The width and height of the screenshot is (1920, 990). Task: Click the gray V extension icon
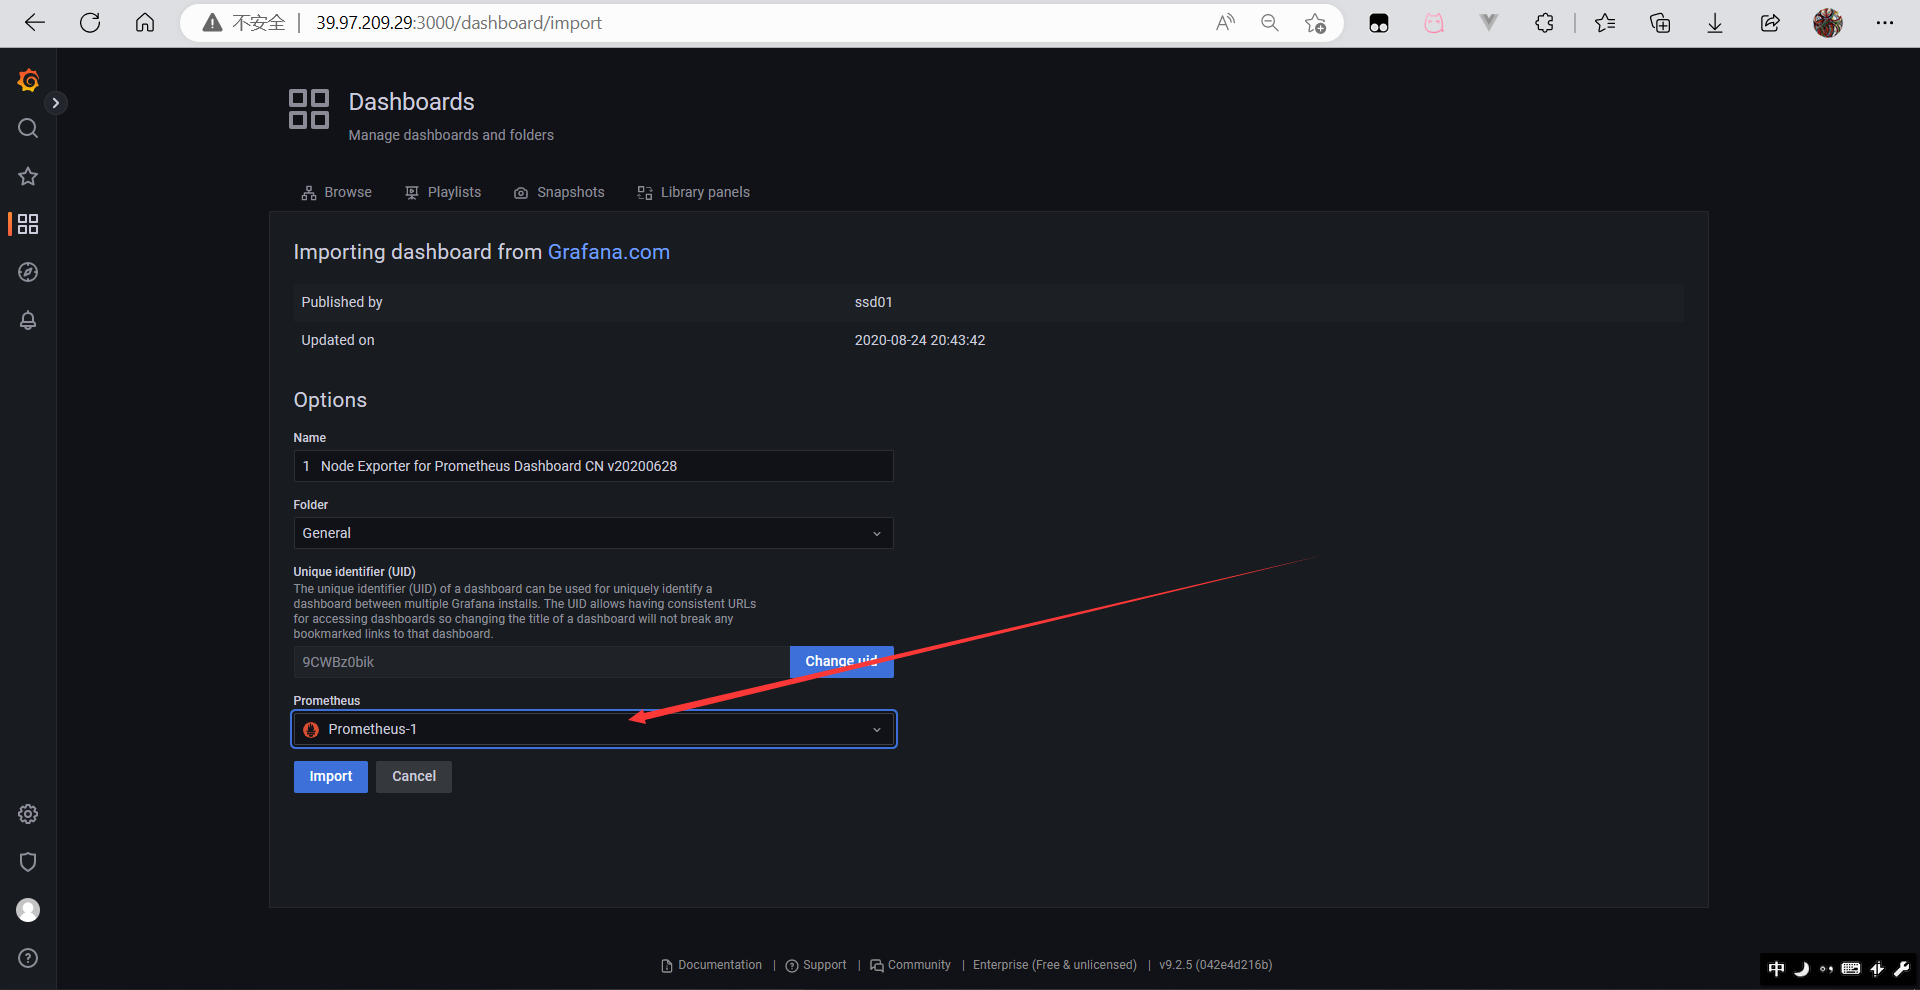pyautogui.click(x=1489, y=23)
